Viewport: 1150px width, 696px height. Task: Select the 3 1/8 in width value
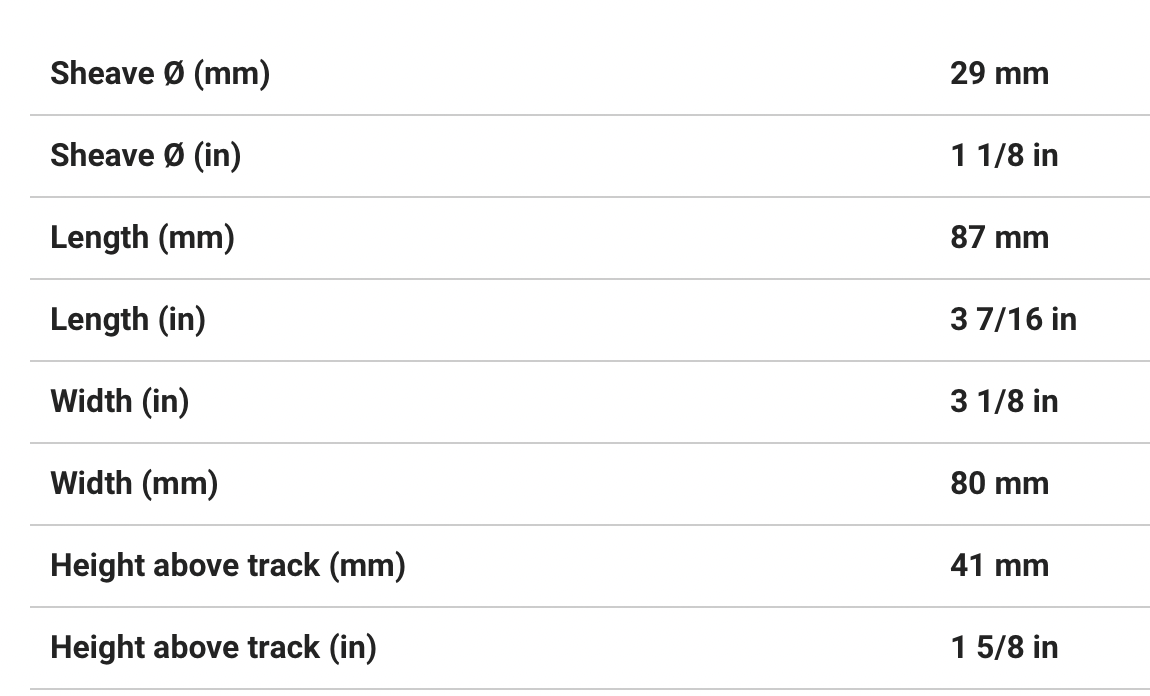click(1004, 402)
